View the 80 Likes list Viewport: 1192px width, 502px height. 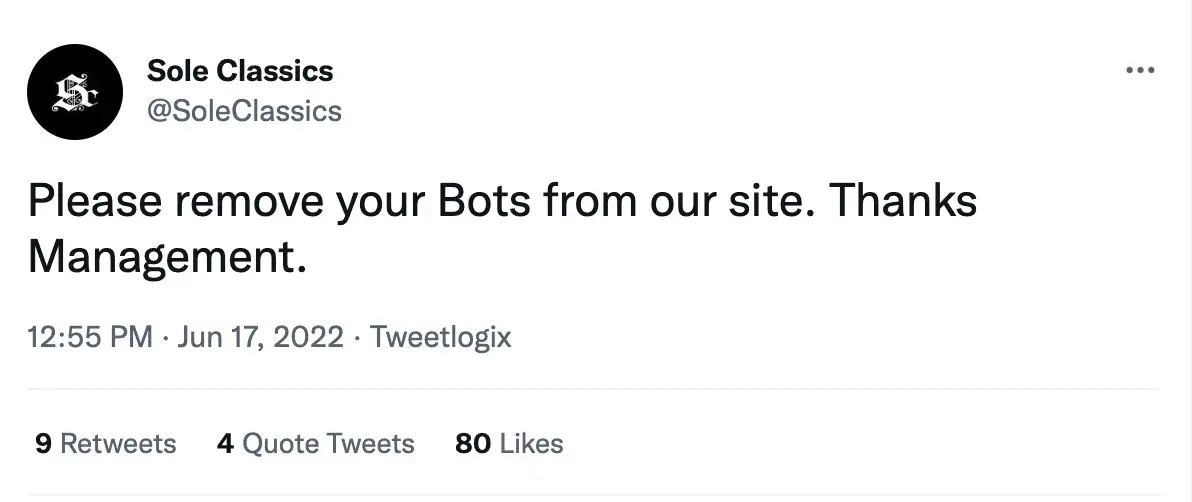pos(509,443)
